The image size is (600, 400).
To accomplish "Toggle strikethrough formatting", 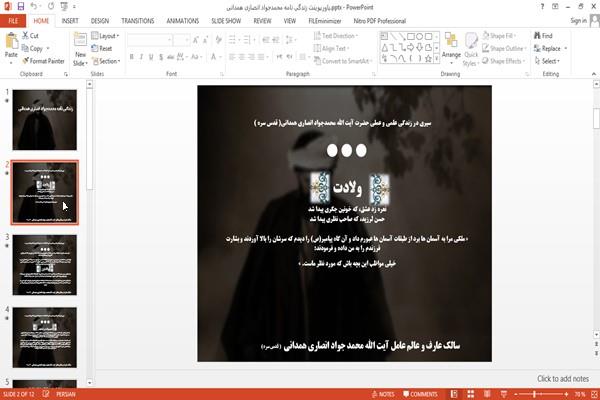I will pyautogui.click(x=171, y=57).
